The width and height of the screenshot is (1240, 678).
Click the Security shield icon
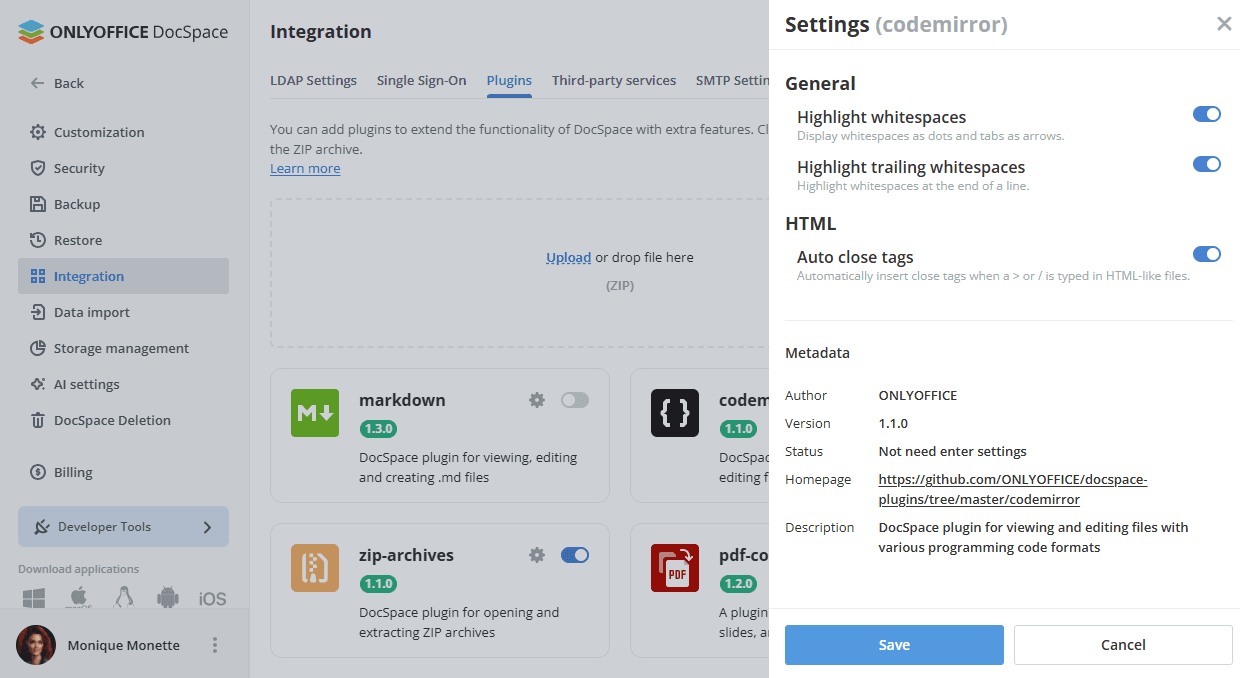38,168
